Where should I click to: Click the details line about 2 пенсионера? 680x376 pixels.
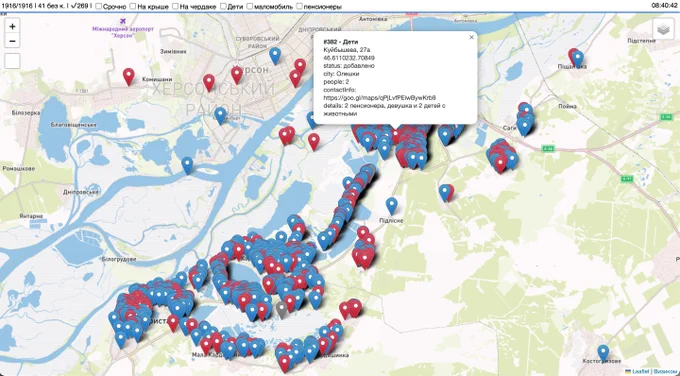pos(384,110)
